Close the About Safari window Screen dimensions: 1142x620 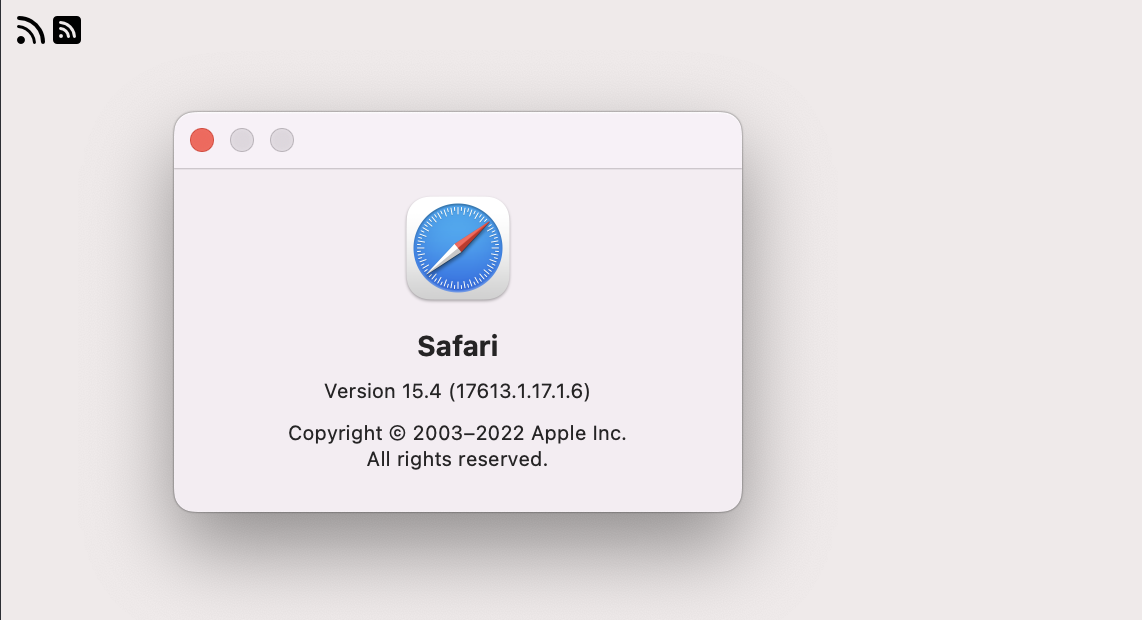tap(202, 140)
